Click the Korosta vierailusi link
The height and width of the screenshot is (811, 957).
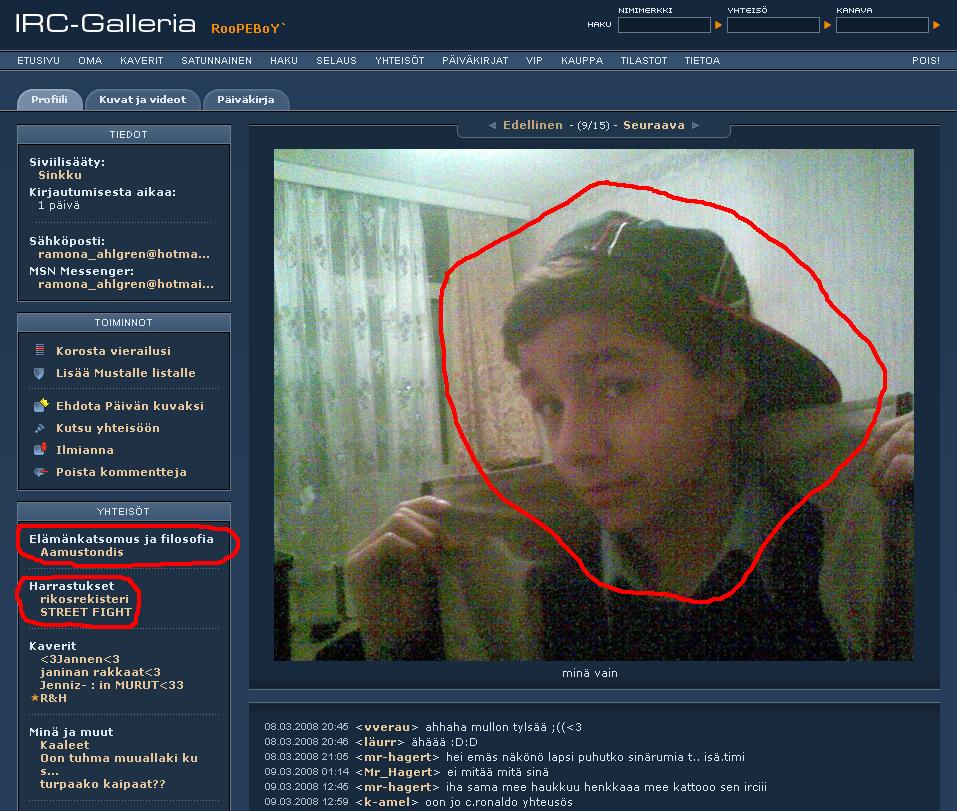(114, 351)
